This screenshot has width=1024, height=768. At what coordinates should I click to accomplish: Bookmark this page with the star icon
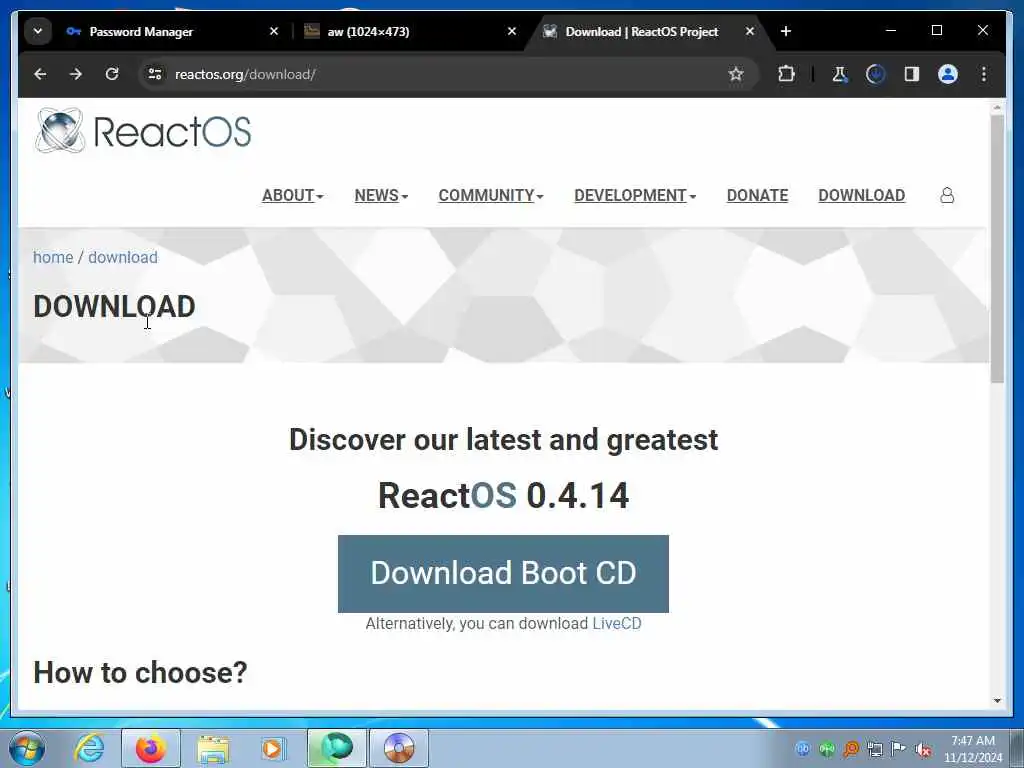coord(736,74)
